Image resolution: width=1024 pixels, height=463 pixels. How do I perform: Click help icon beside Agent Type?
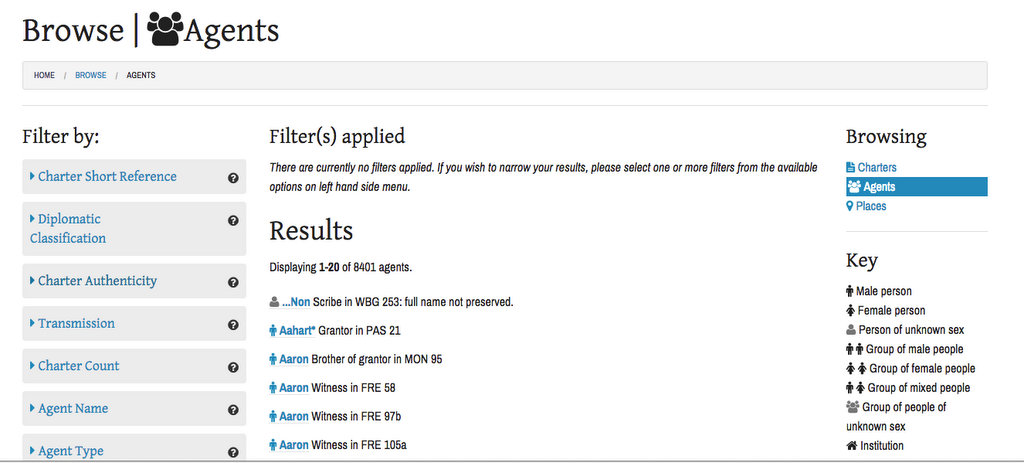tap(233, 453)
